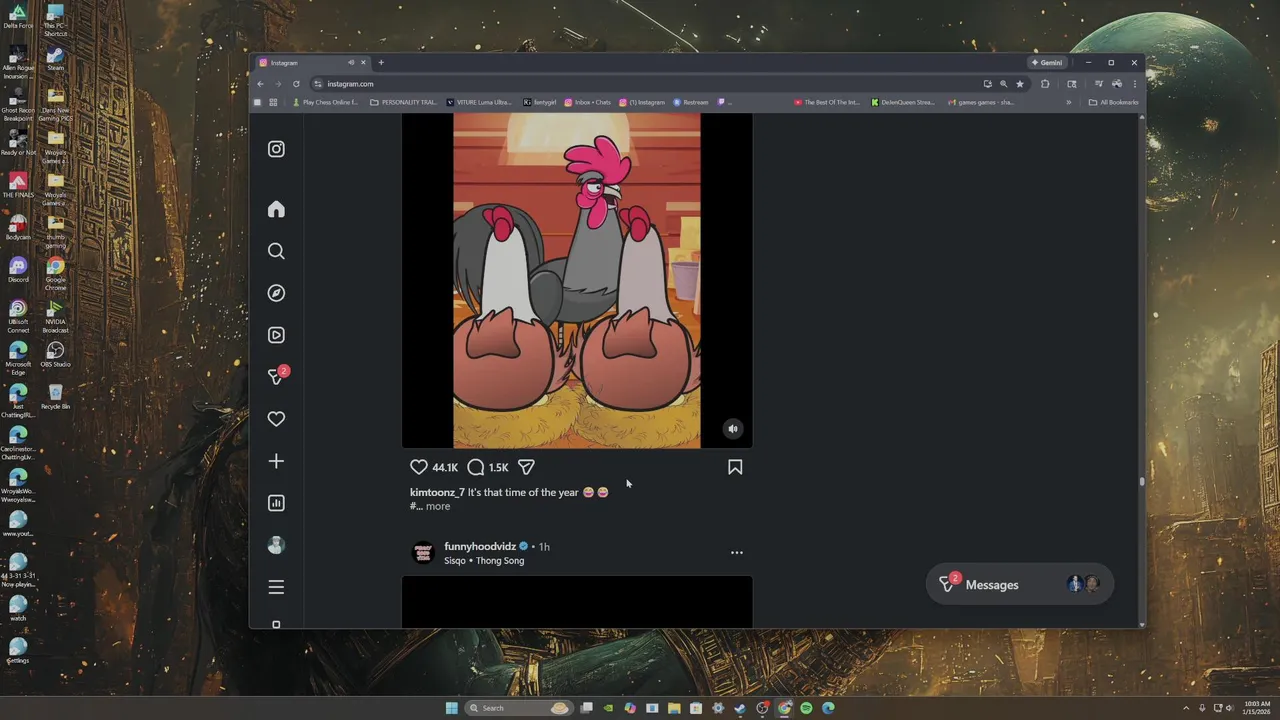
Task: Open Windows Start menu
Action: point(451,708)
